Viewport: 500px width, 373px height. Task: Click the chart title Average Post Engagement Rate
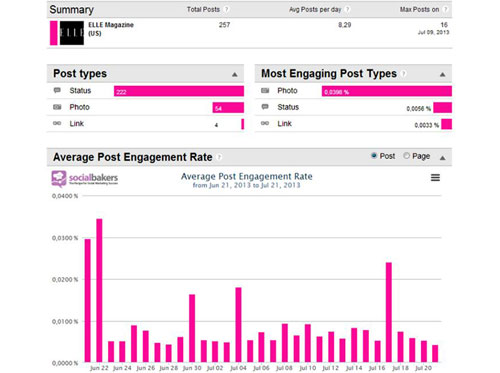247,176
